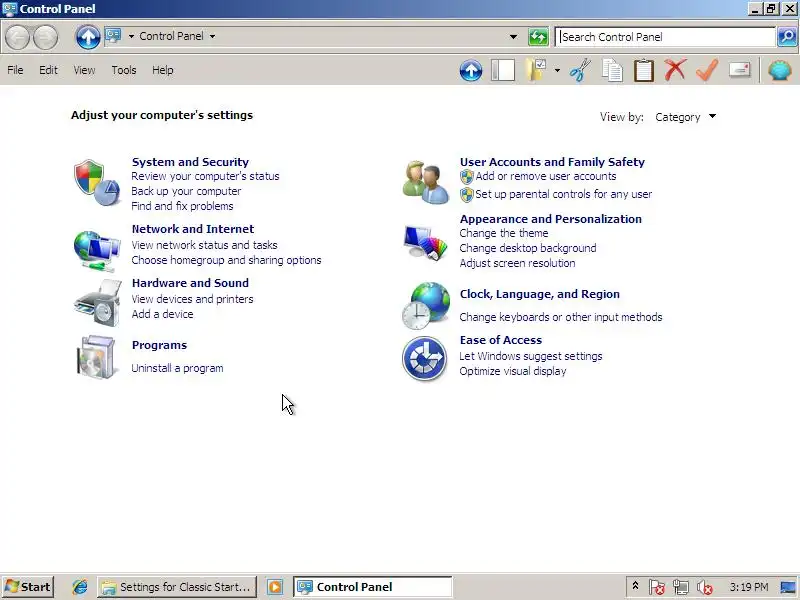Click the Up arrow next to address bar

pos(88,37)
